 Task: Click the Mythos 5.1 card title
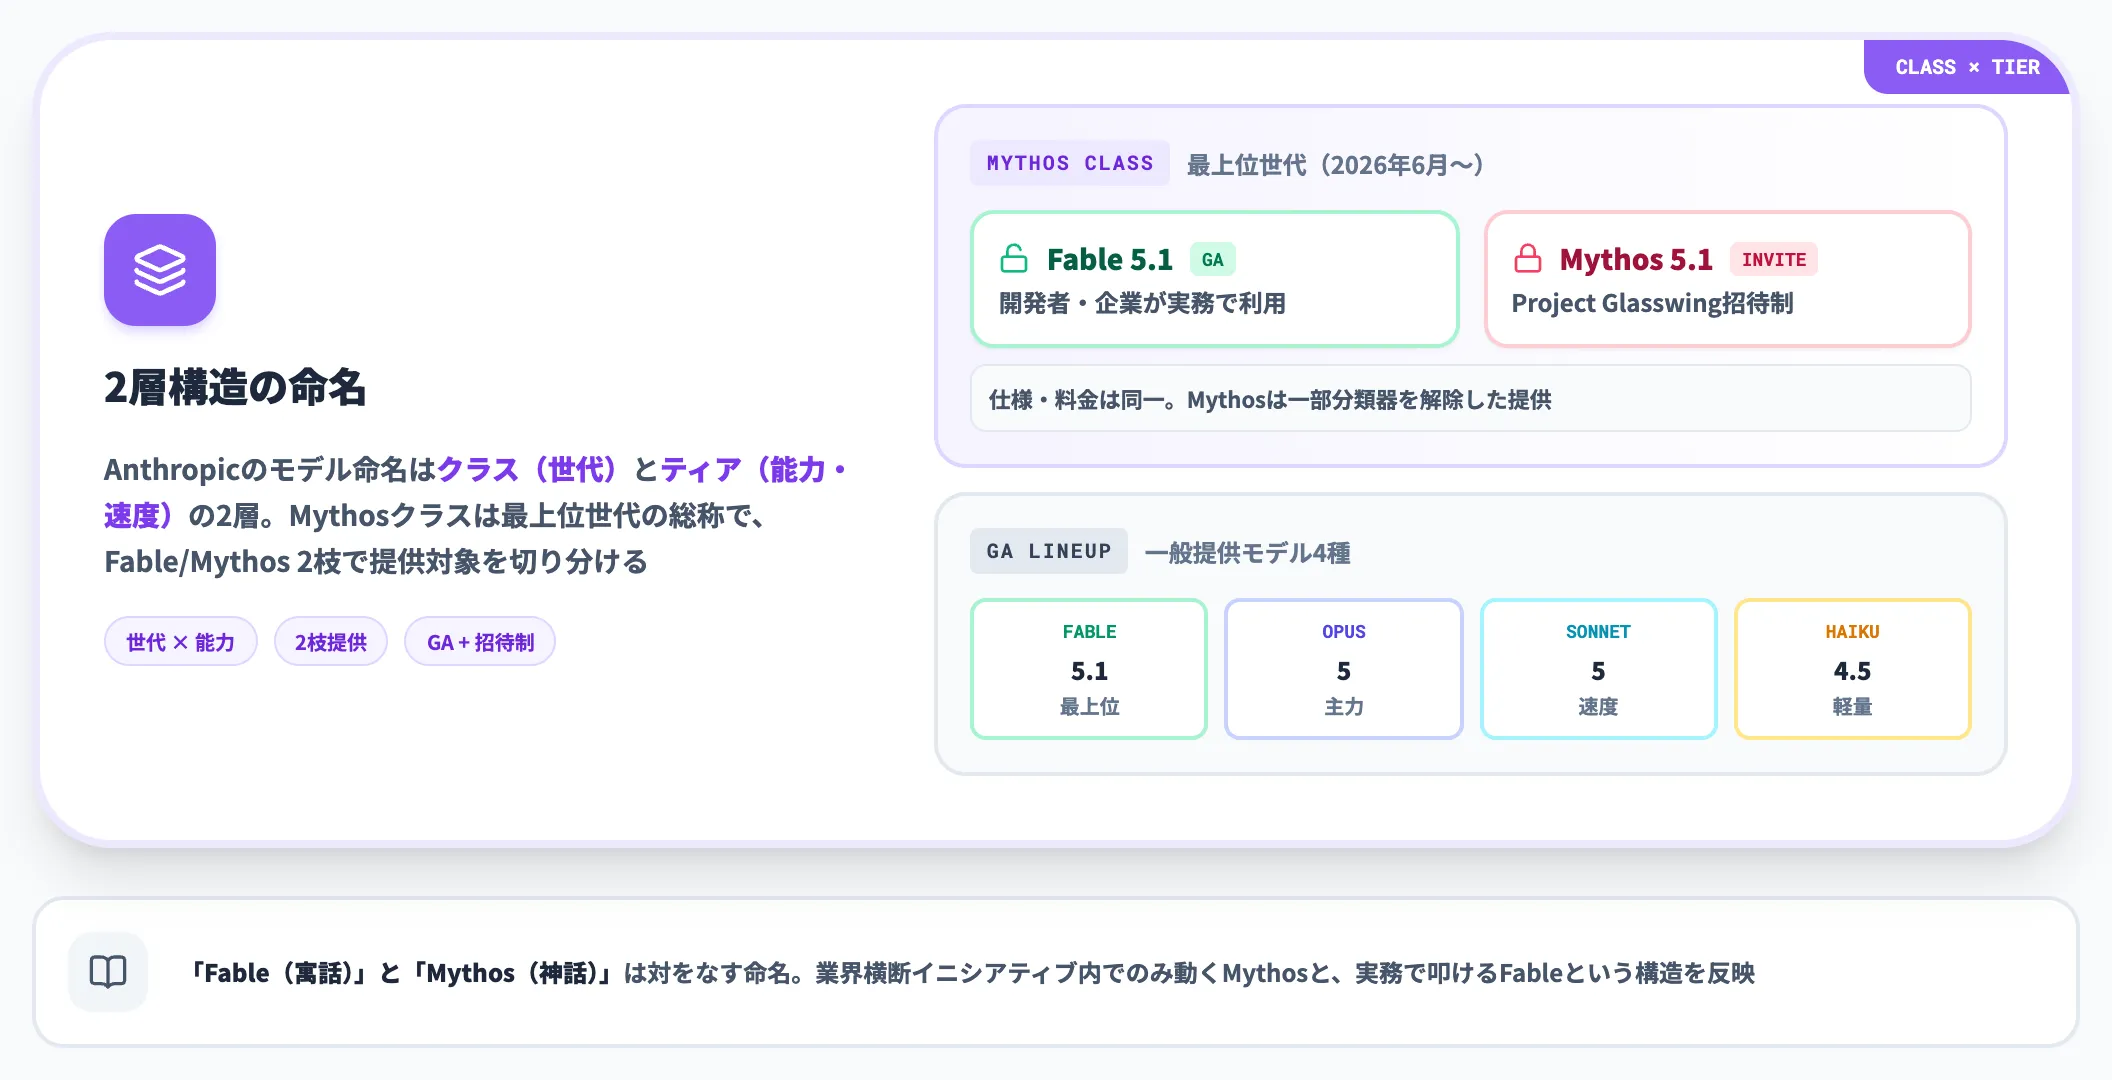point(1636,260)
